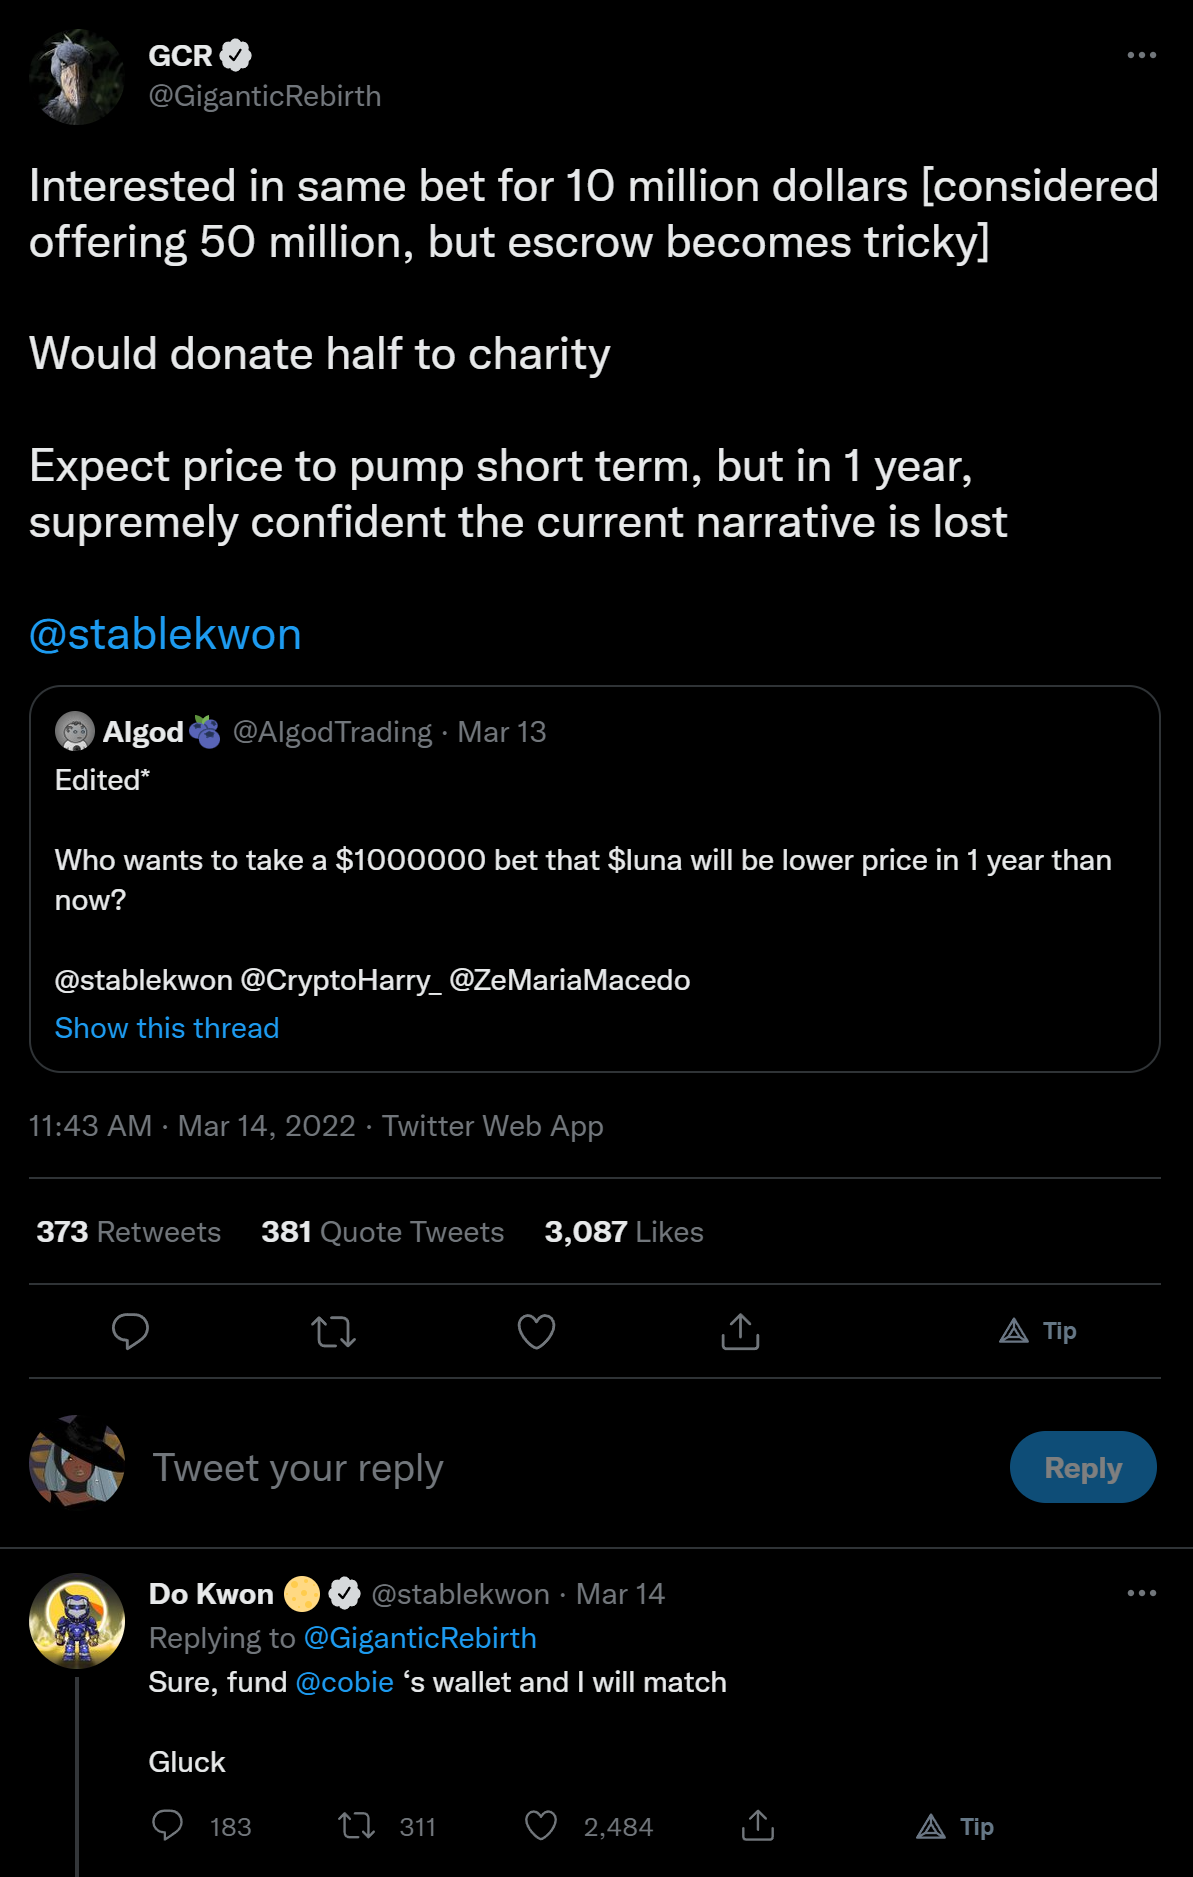Retweet GCR's main tweet
Viewport: 1193px width, 1877px height.
coord(333,1331)
